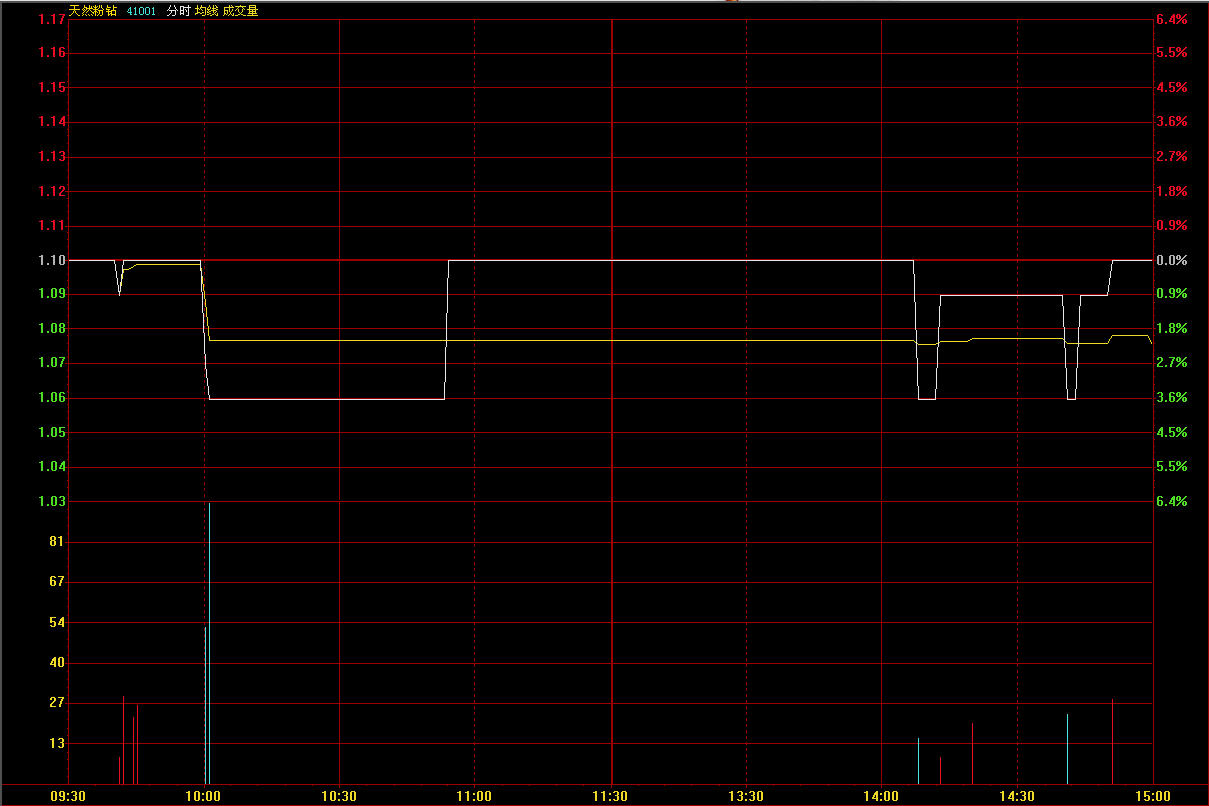Screen dimensions: 1209x806
Task: Click the 40 volume axis label
Action: click(56, 662)
